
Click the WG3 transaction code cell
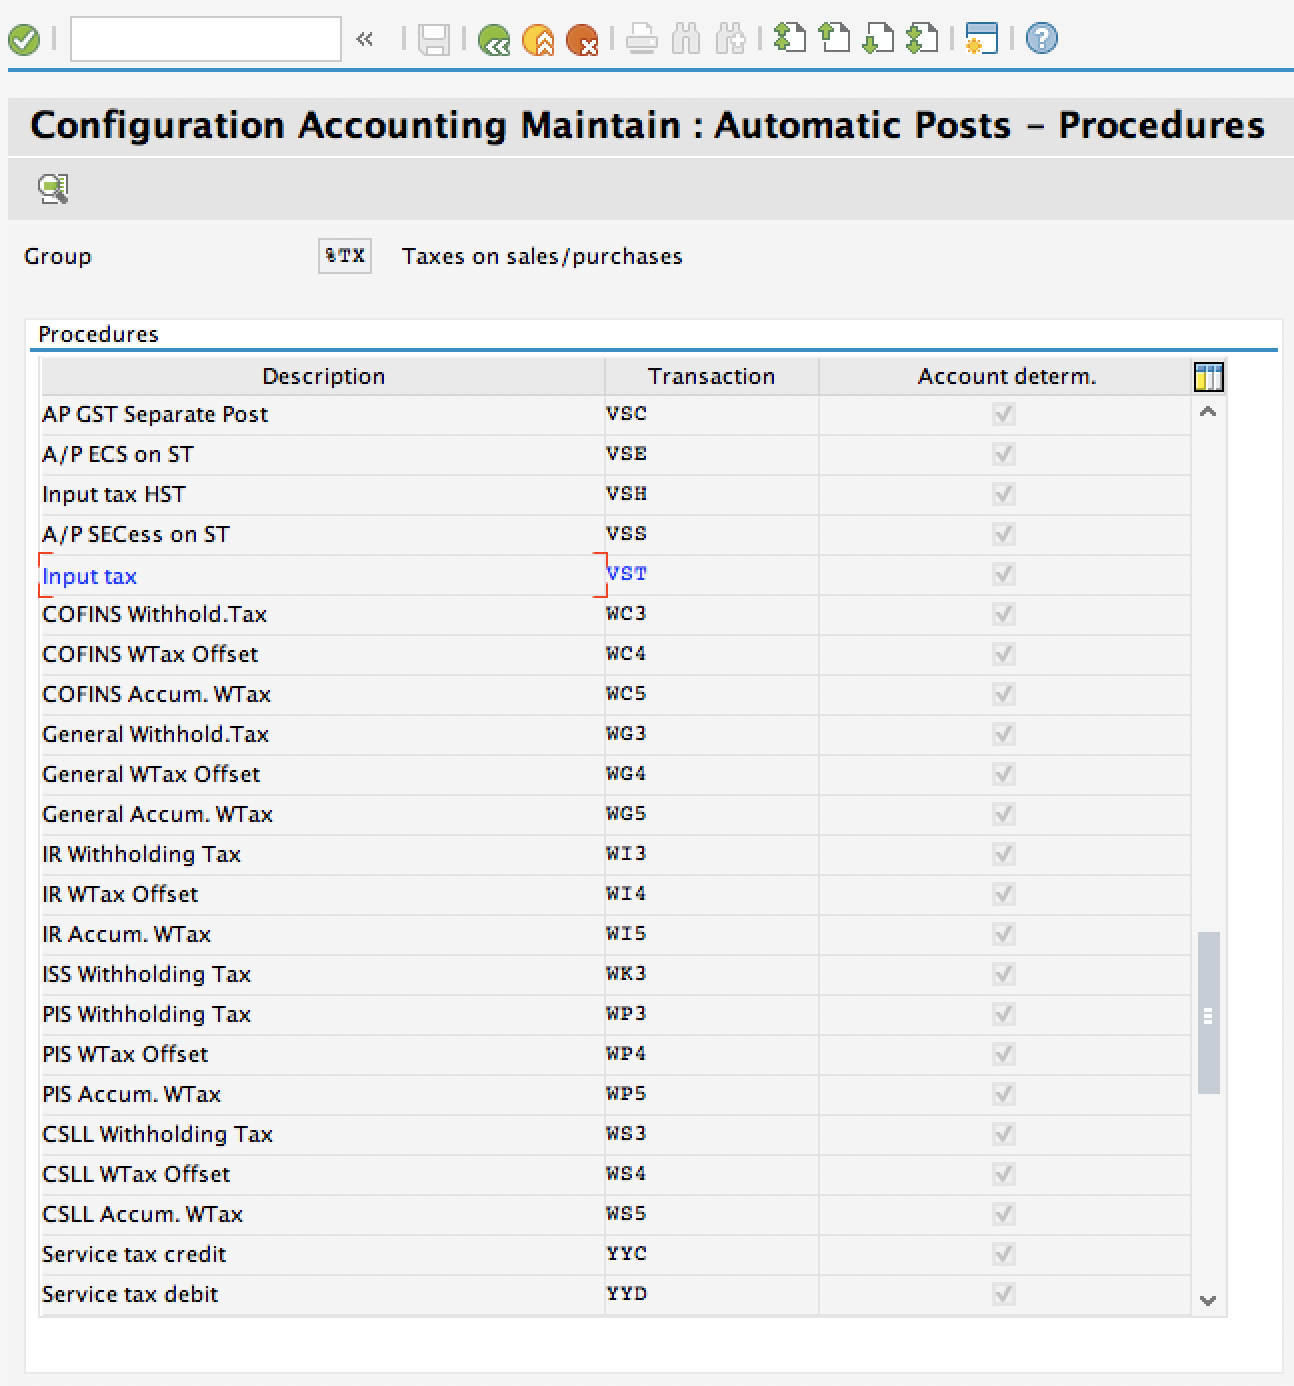(712, 734)
